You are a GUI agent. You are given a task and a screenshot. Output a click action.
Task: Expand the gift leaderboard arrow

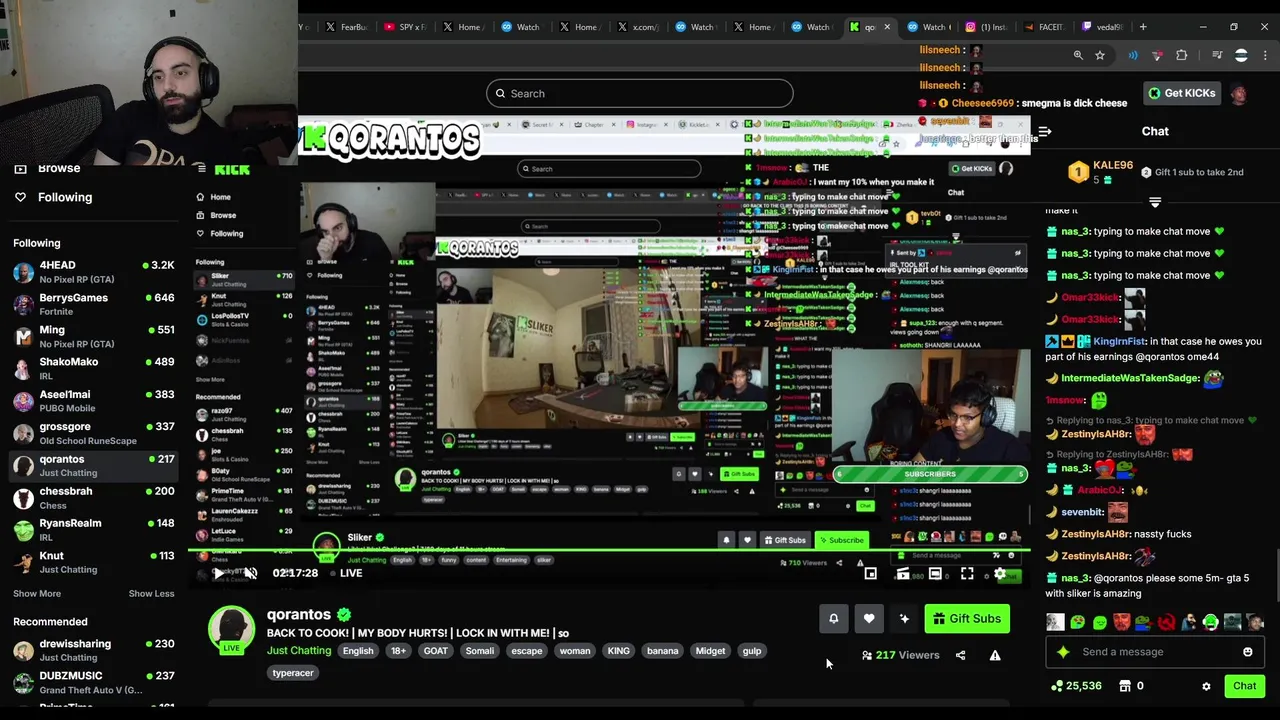click(1155, 203)
